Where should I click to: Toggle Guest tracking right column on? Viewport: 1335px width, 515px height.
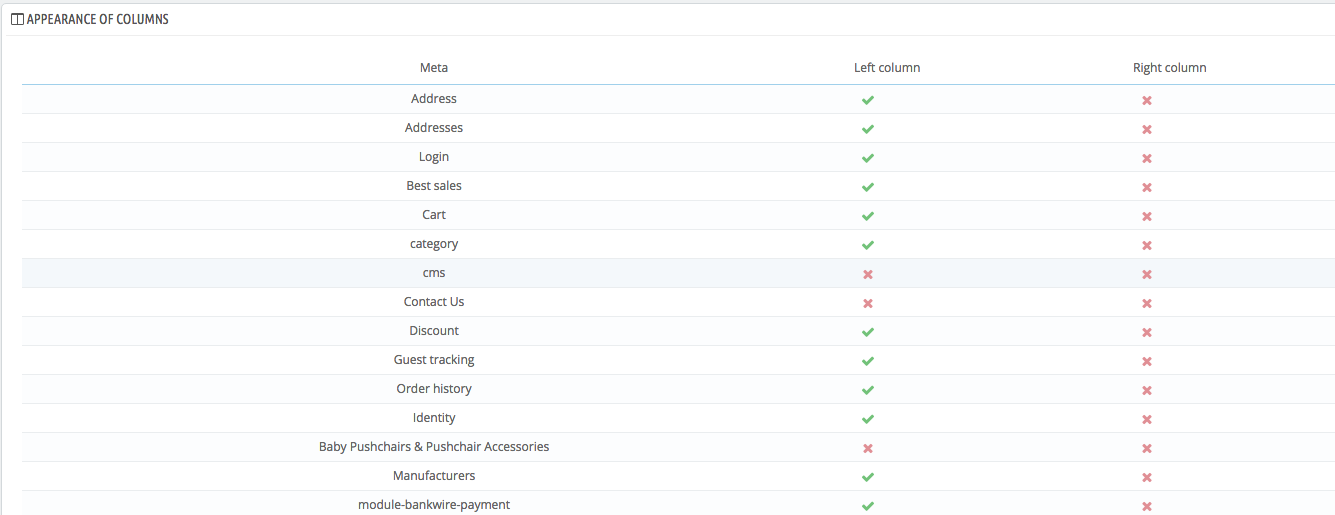pyautogui.click(x=1147, y=361)
